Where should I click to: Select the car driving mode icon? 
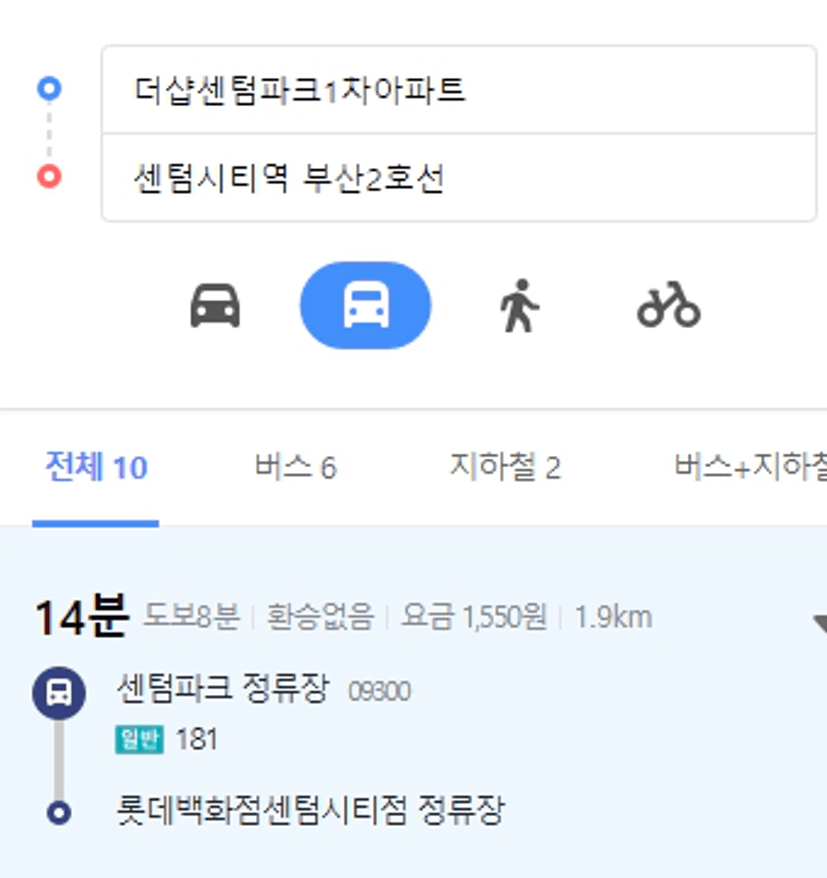215,306
